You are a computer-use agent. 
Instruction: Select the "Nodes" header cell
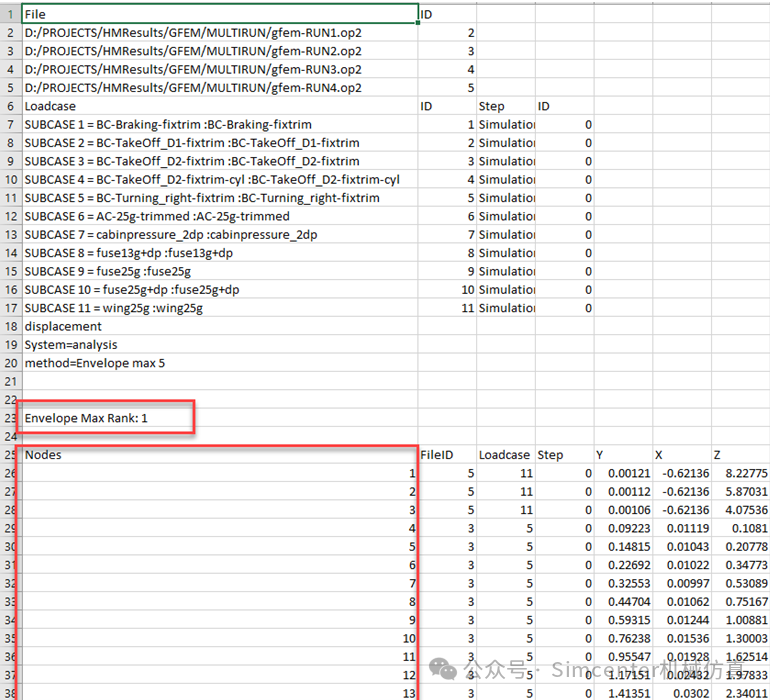(218, 455)
